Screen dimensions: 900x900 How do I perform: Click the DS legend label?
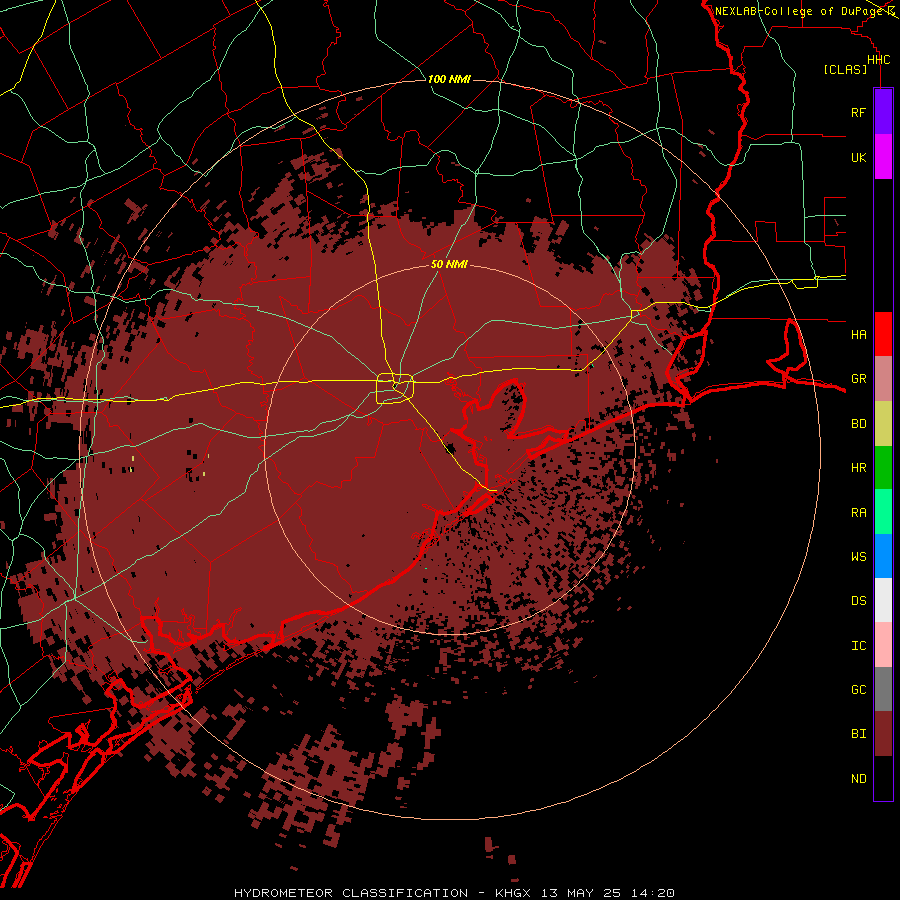pyautogui.click(x=858, y=600)
